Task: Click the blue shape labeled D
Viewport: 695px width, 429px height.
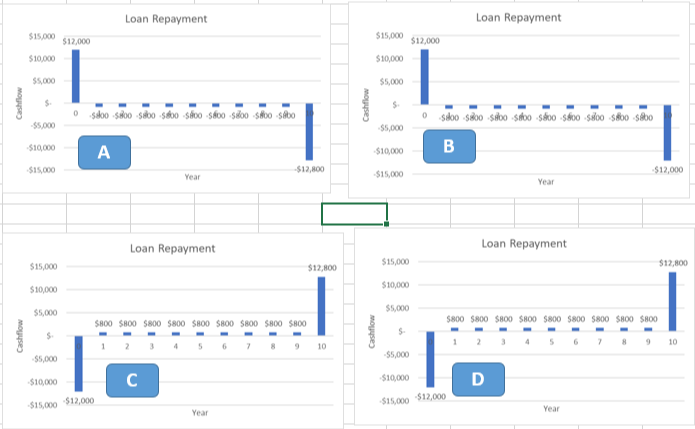Action: [478, 379]
